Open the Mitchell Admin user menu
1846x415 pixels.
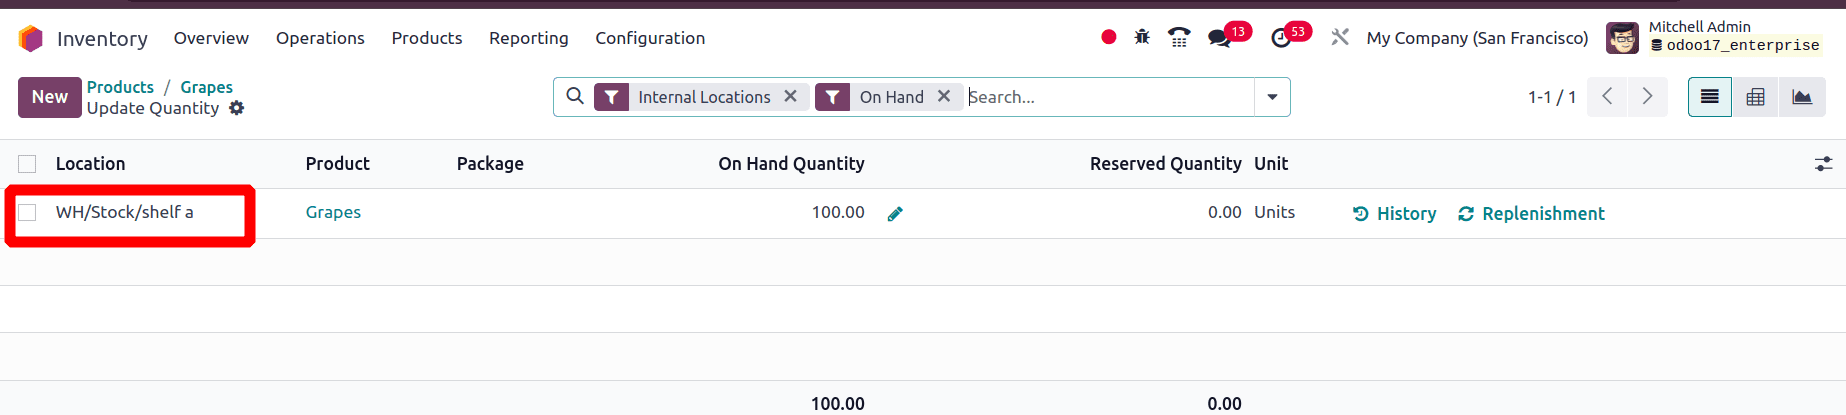point(1714,37)
